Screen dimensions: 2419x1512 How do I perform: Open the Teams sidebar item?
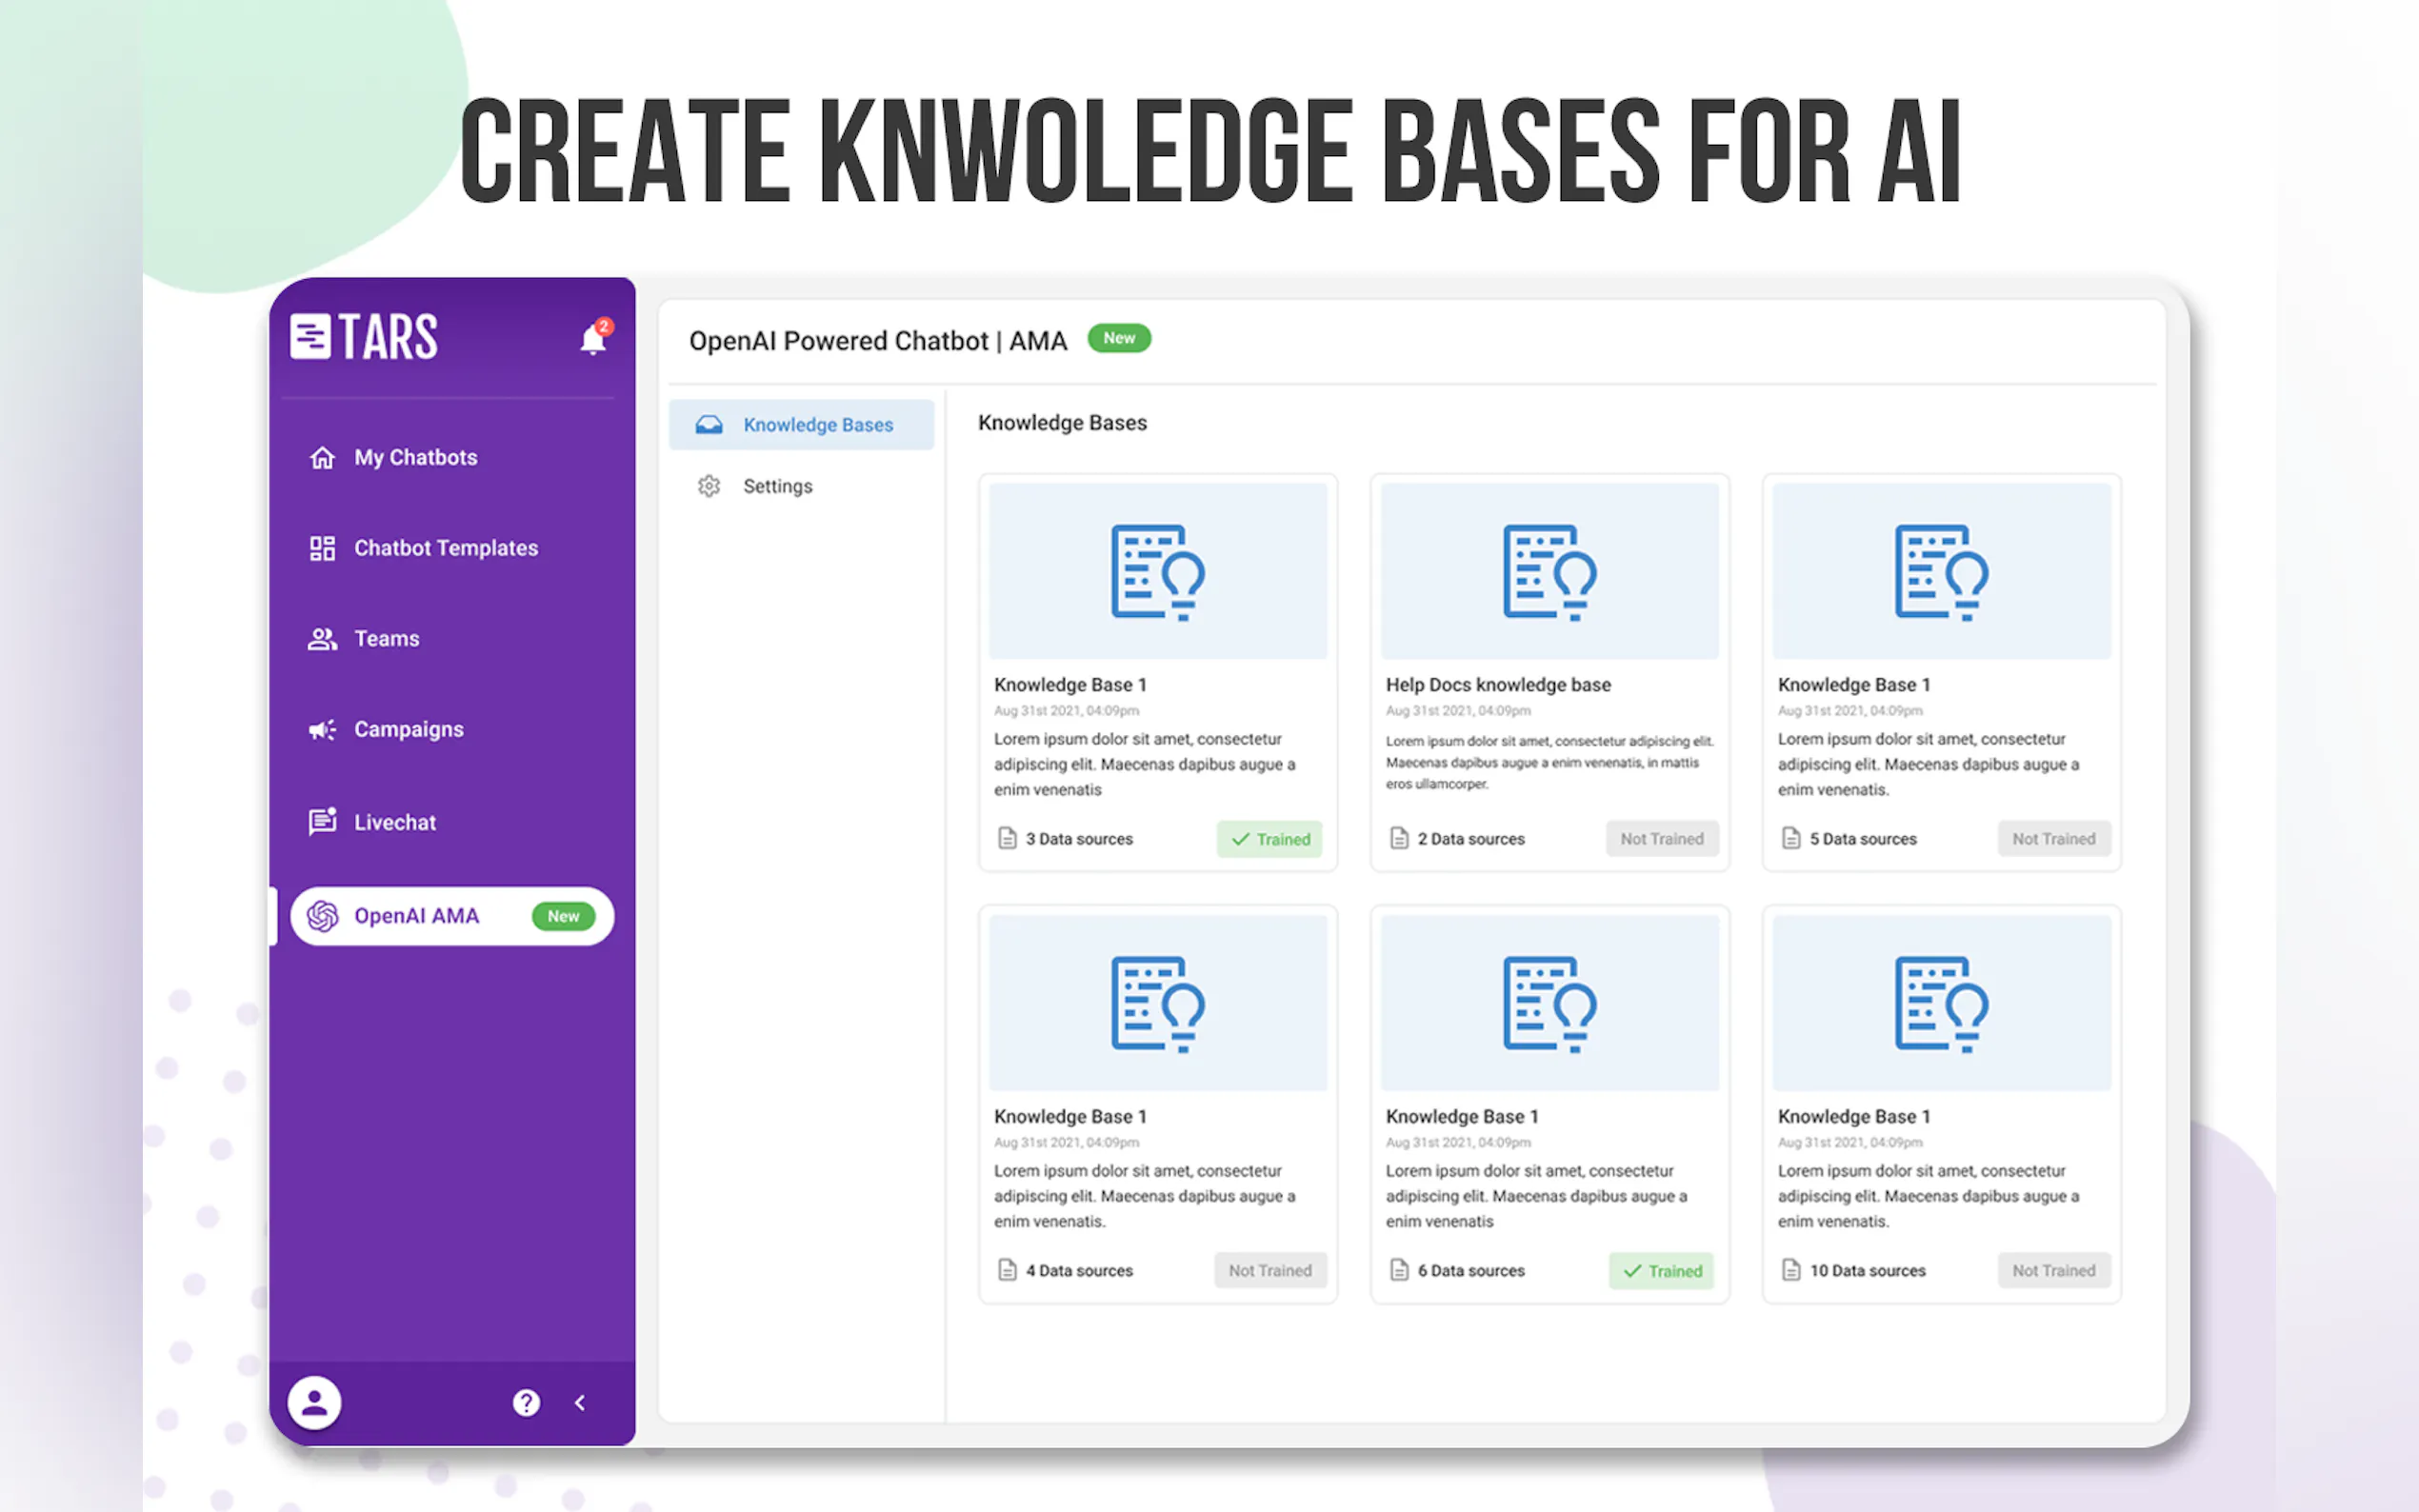(386, 638)
